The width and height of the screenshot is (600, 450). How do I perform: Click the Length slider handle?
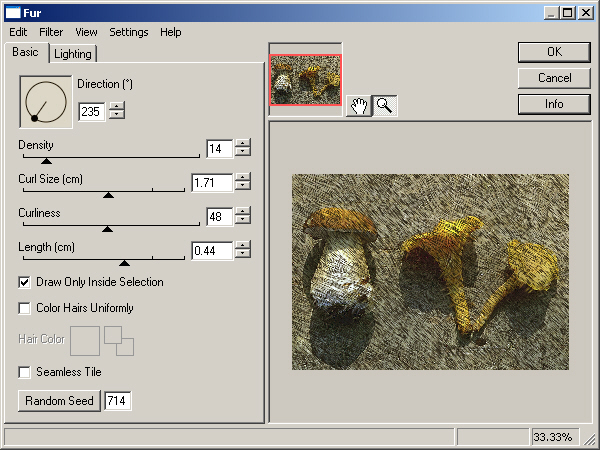pos(124,263)
